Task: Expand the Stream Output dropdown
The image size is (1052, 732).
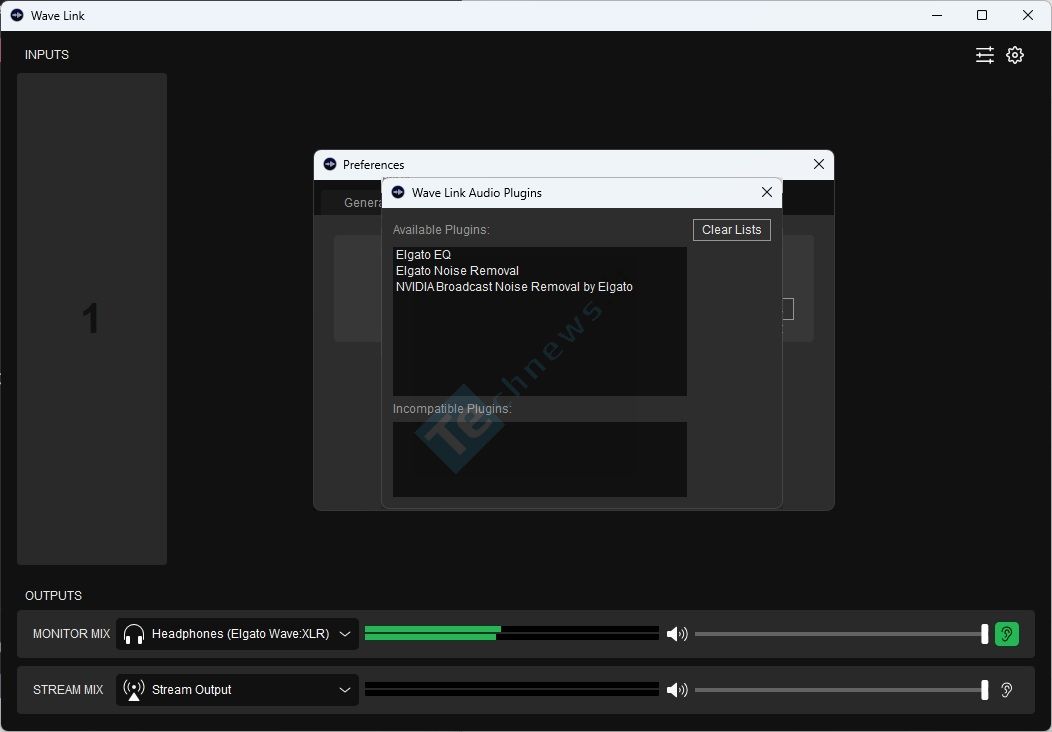Action: click(238, 690)
